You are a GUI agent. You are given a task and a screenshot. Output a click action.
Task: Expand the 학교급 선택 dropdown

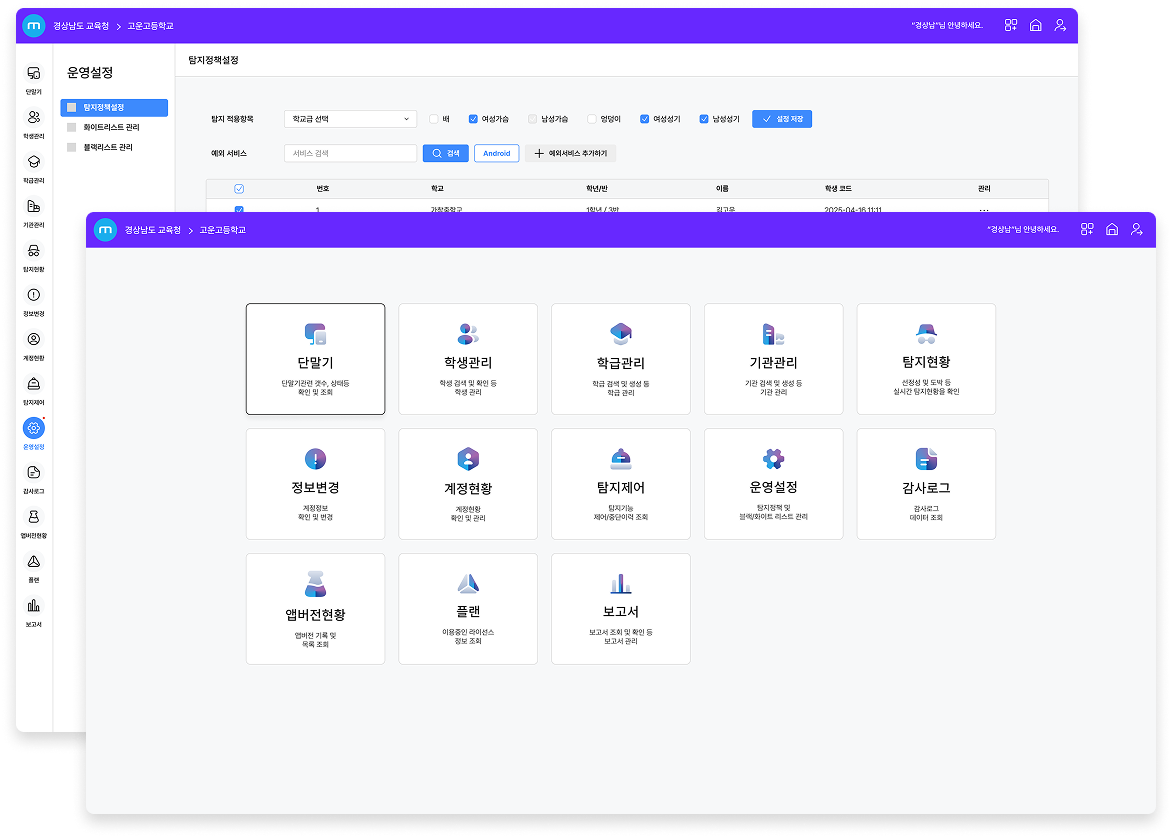tap(350, 119)
